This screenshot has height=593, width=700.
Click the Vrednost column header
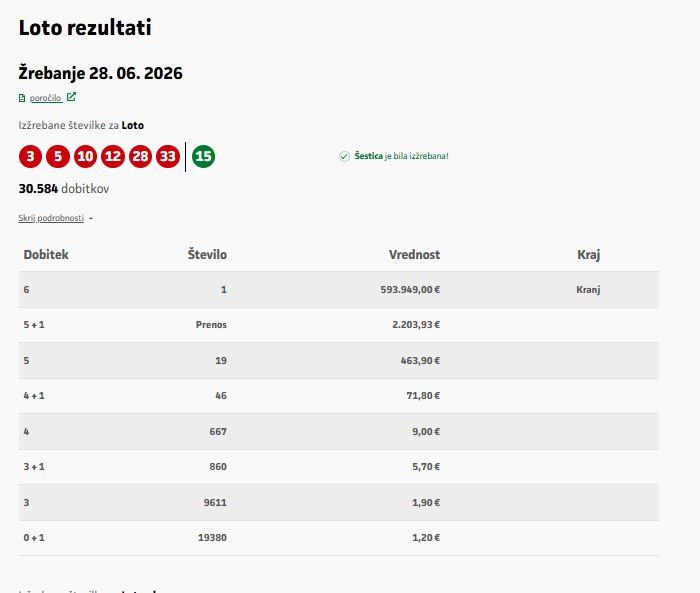(x=414, y=255)
